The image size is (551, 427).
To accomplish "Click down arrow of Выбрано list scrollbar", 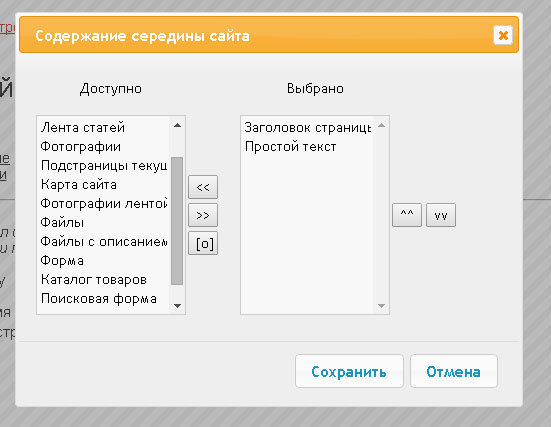I will [381, 306].
